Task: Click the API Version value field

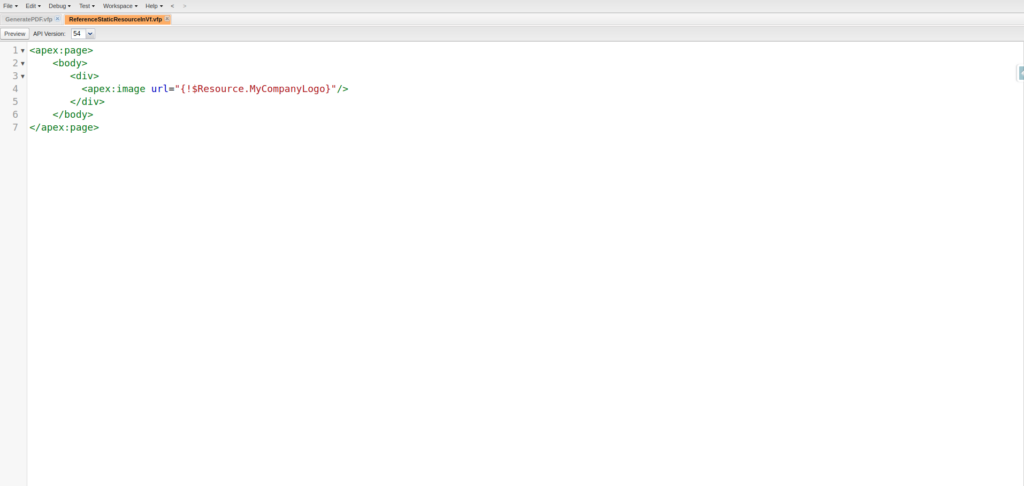Action: coord(77,34)
